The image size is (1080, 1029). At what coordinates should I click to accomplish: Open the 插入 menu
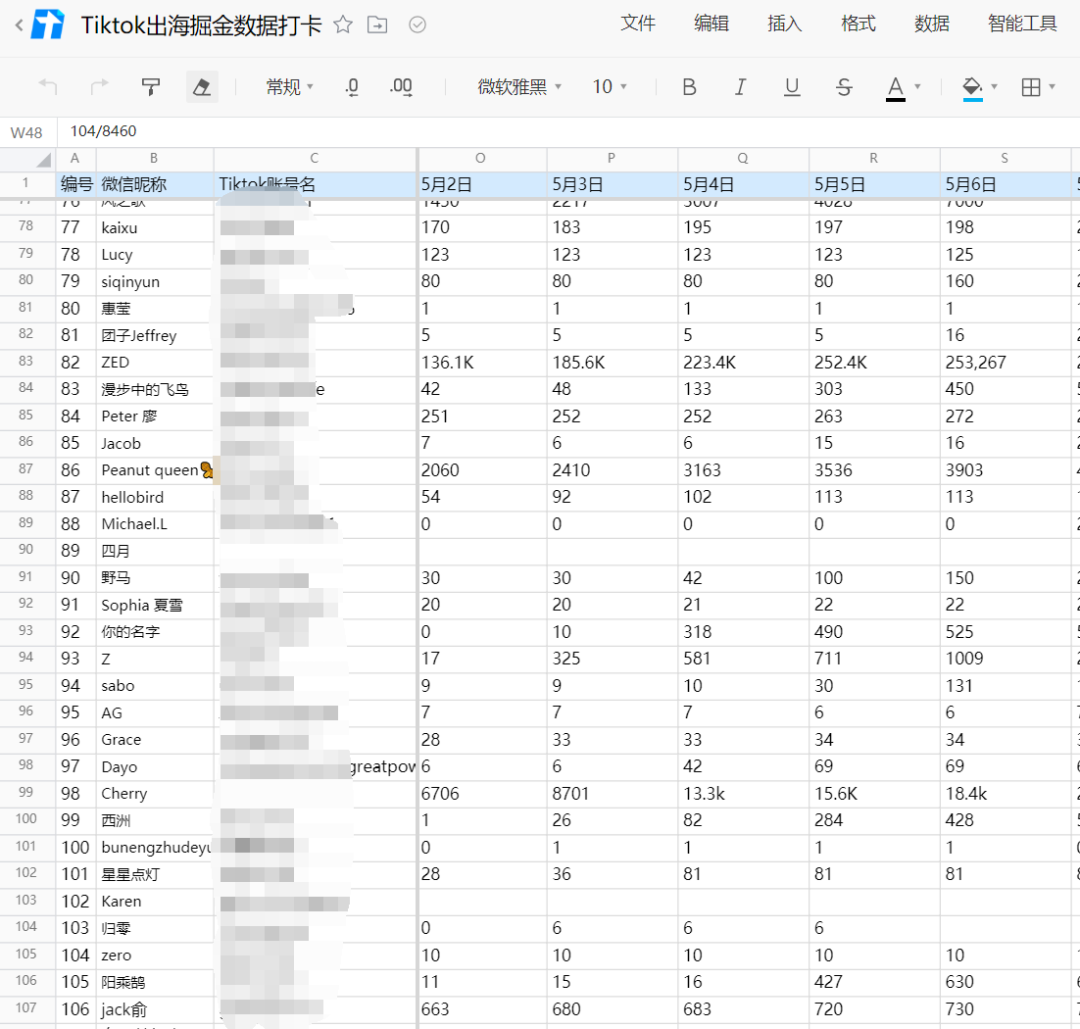[x=785, y=24]
